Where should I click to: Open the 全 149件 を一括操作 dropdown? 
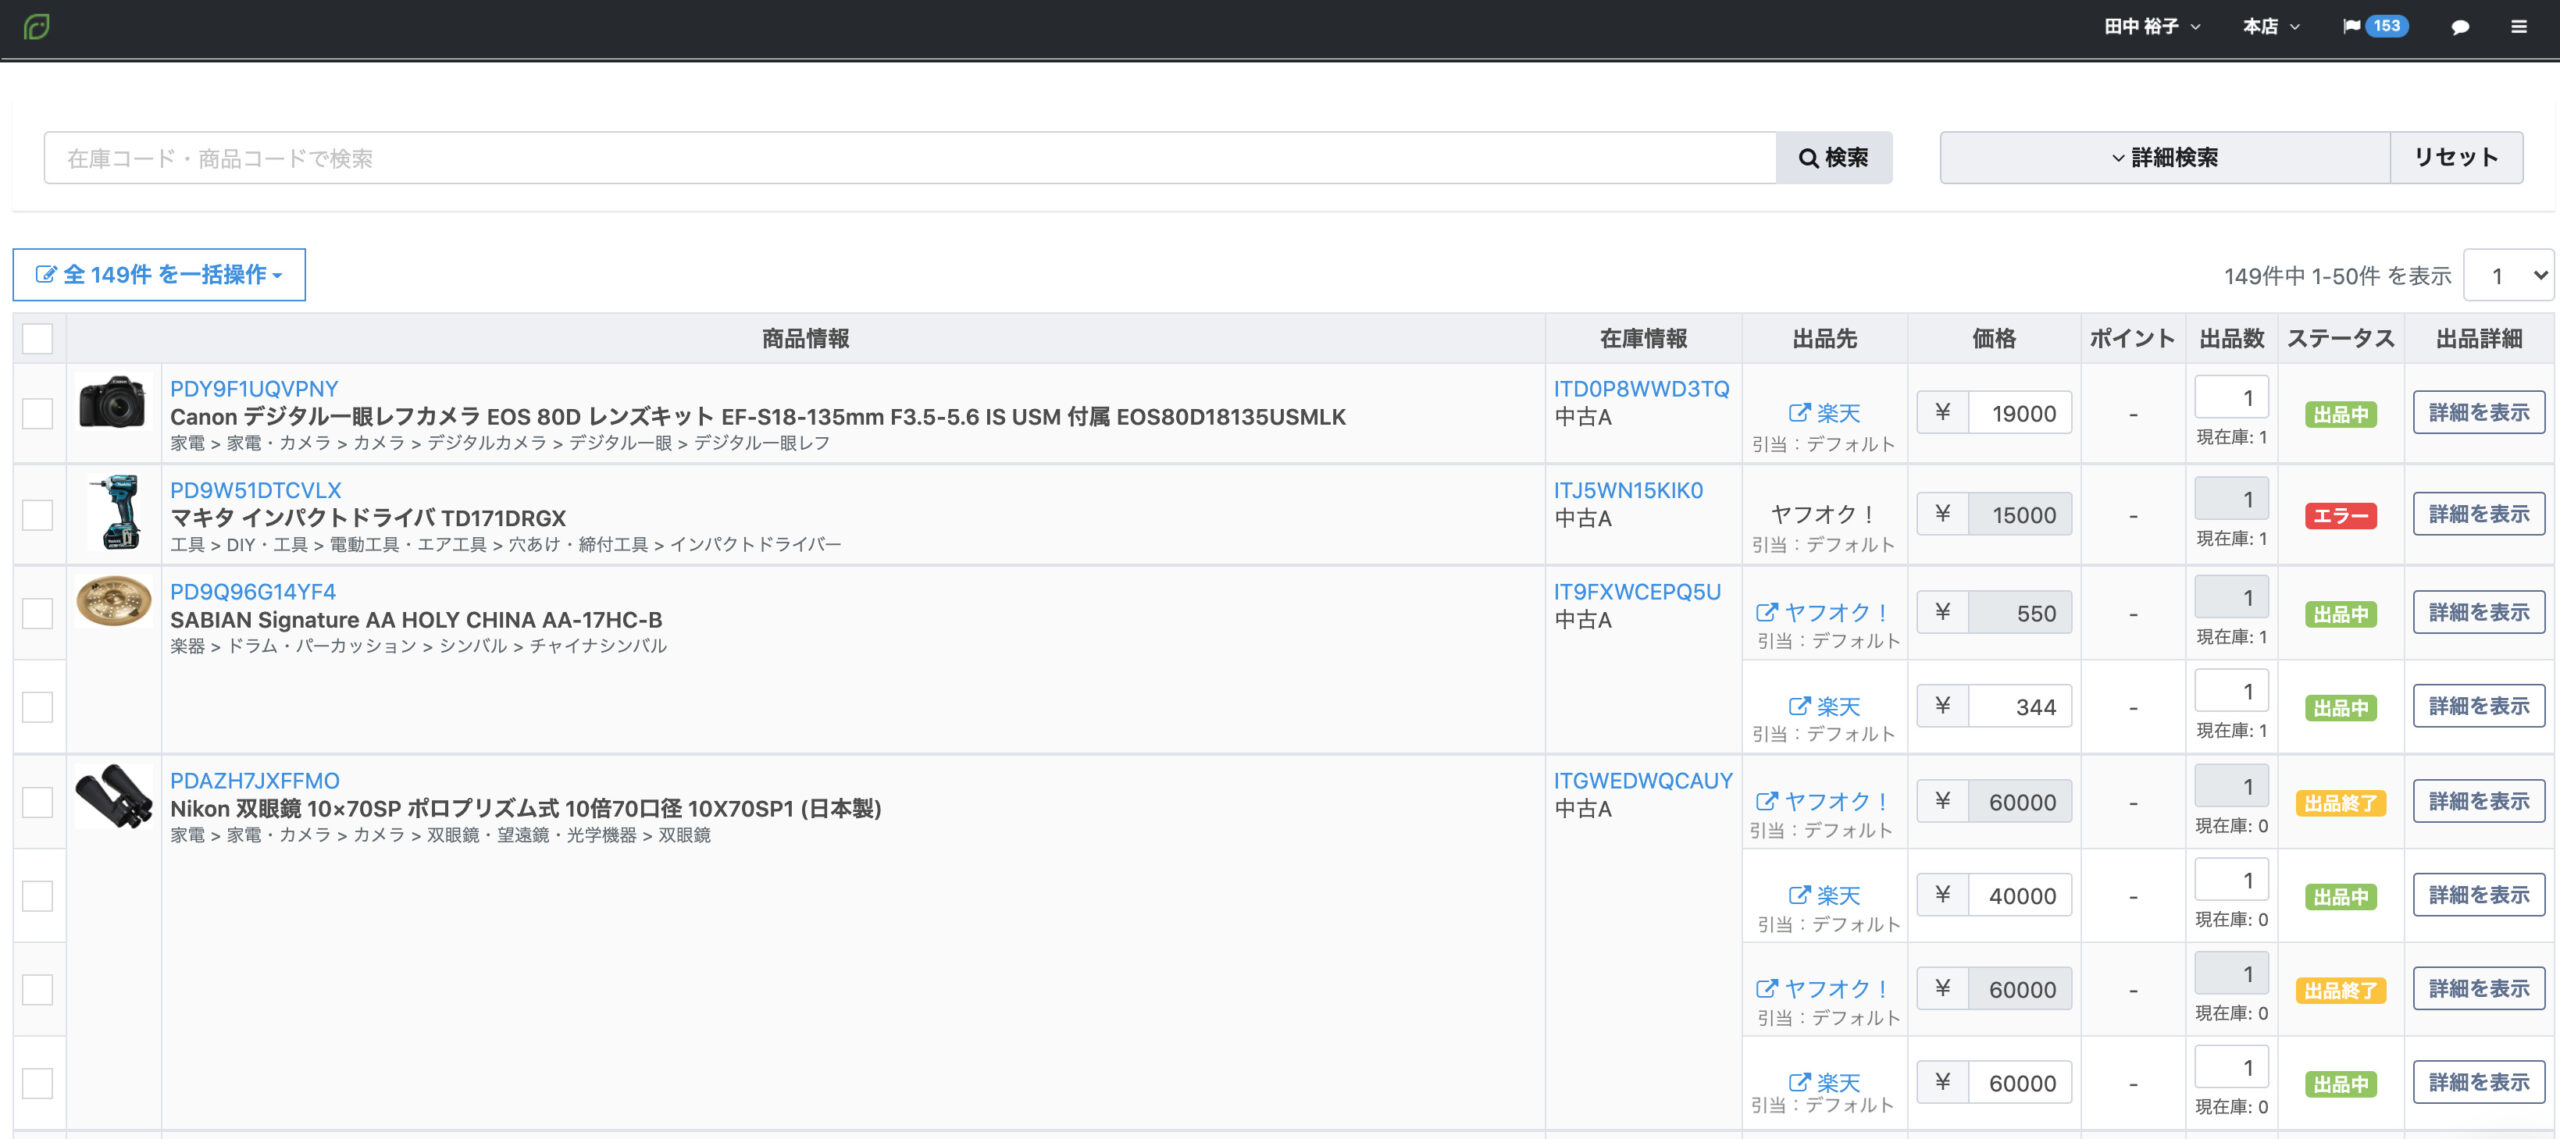(159, 274)
